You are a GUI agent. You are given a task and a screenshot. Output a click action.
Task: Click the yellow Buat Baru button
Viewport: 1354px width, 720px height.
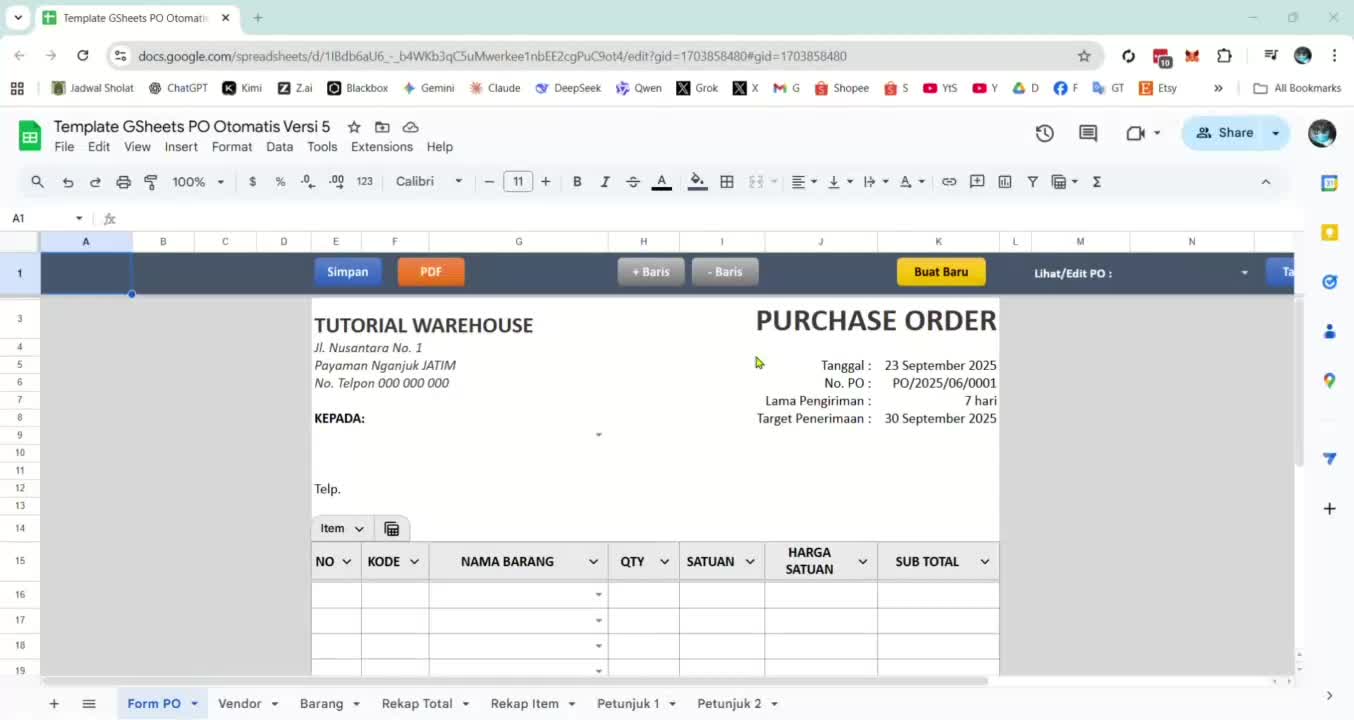[941, 272]
